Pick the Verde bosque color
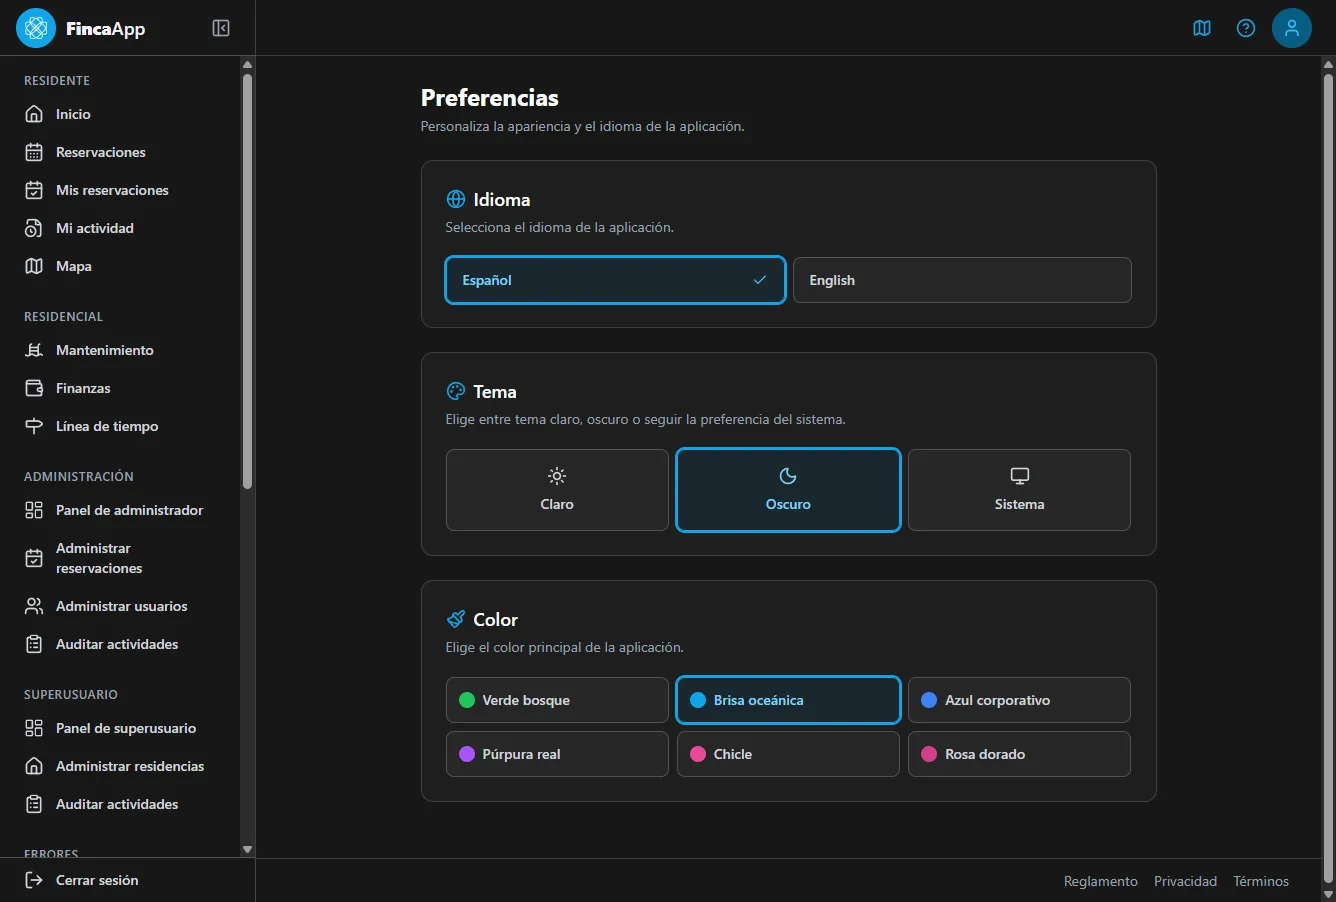 [x=557, y=700]
